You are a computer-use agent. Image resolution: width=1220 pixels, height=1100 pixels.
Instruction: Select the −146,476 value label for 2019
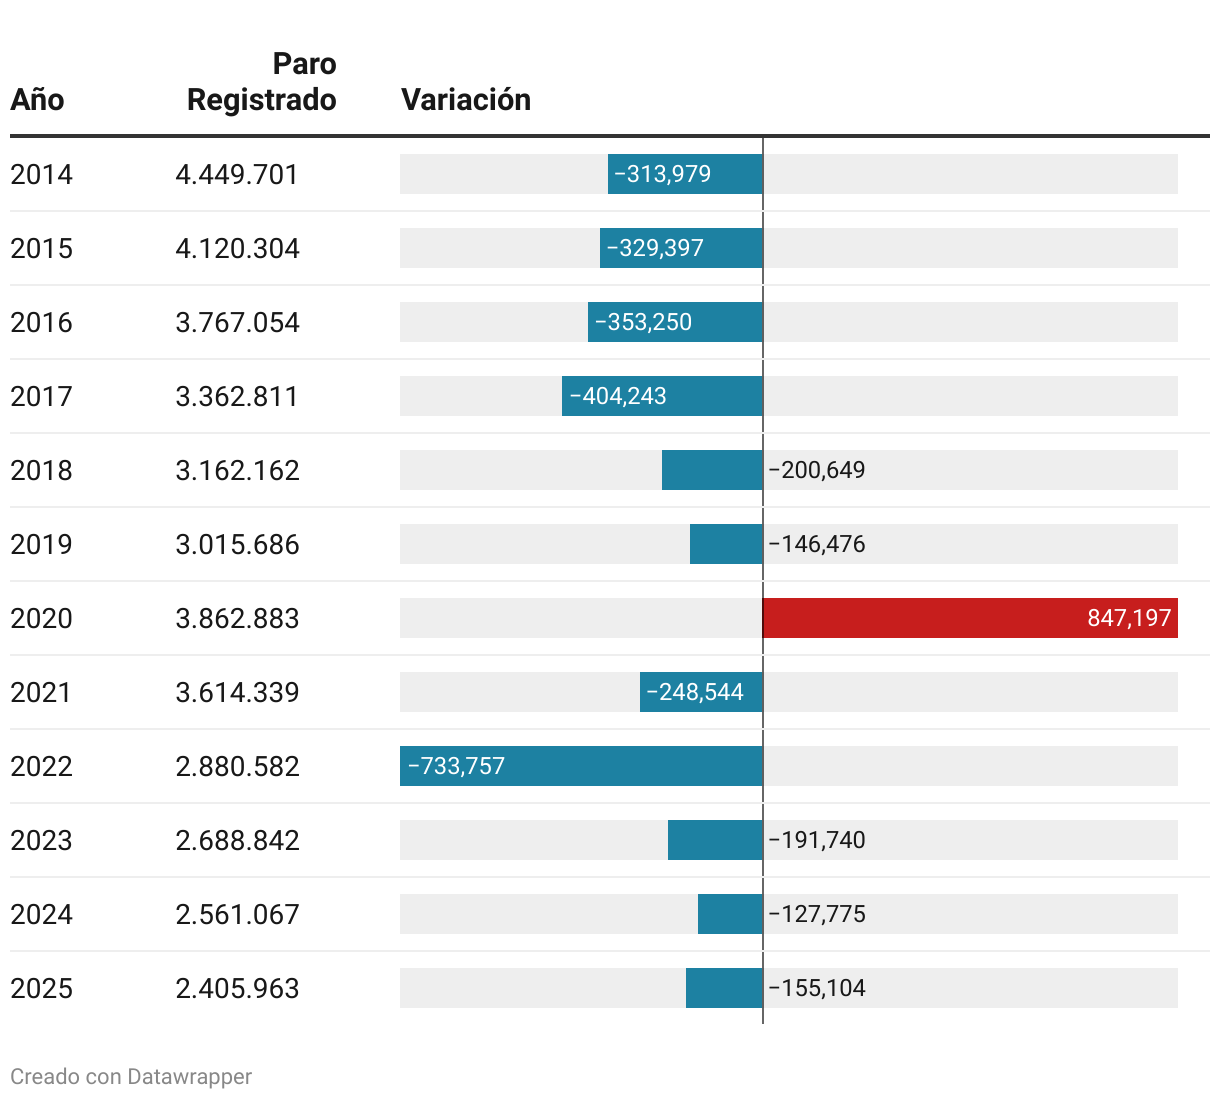point(817,544)
